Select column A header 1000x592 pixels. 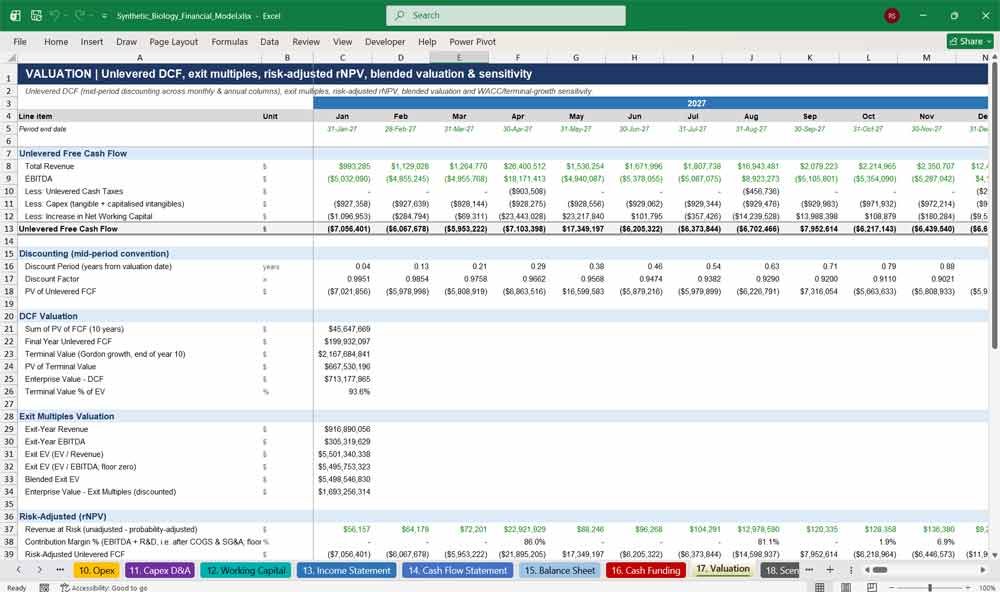click(x=140, y=57)
